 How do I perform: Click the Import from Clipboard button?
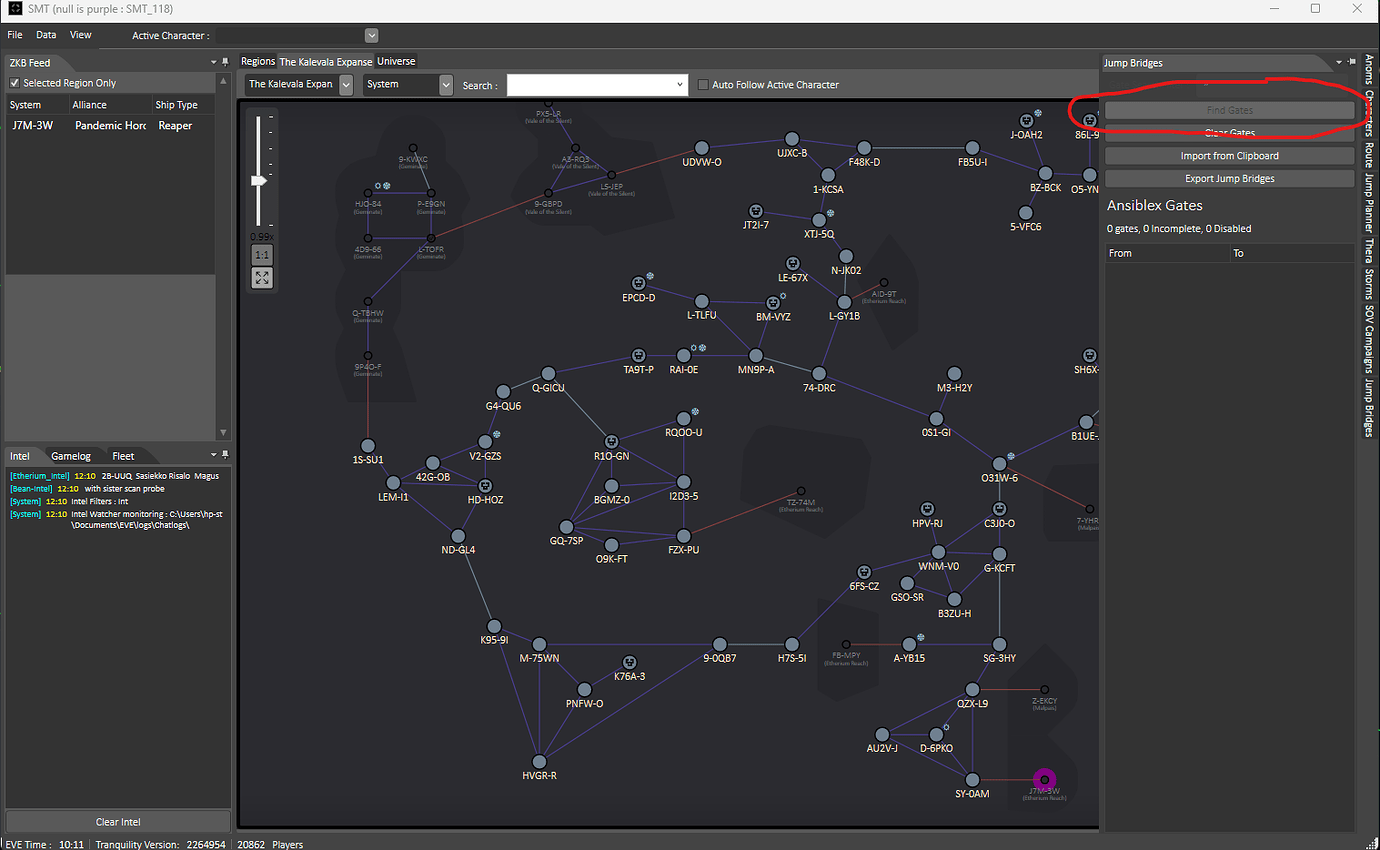pos(1229,155)
